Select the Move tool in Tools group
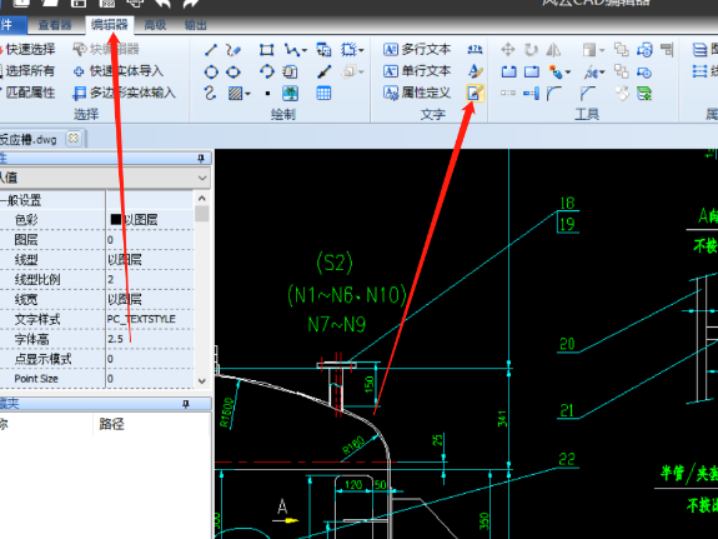Screen dimensions: 718x539 pyautogui.click(x=508, y=49)
